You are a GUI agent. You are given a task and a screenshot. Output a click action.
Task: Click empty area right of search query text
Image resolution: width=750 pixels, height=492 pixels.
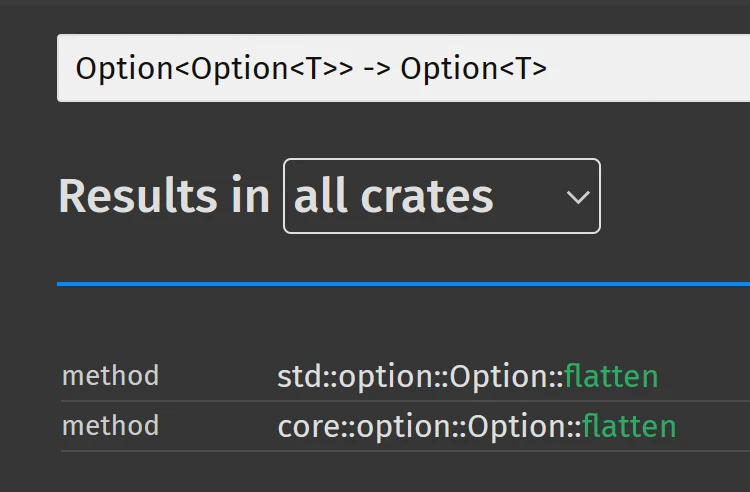click(x=650, y=68)
